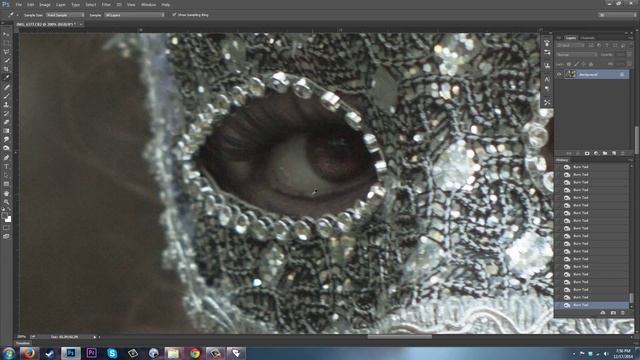Viewport: 640px width, 360px height.
Task: Select the Lasso tool
Action: (x=6, y=52)
